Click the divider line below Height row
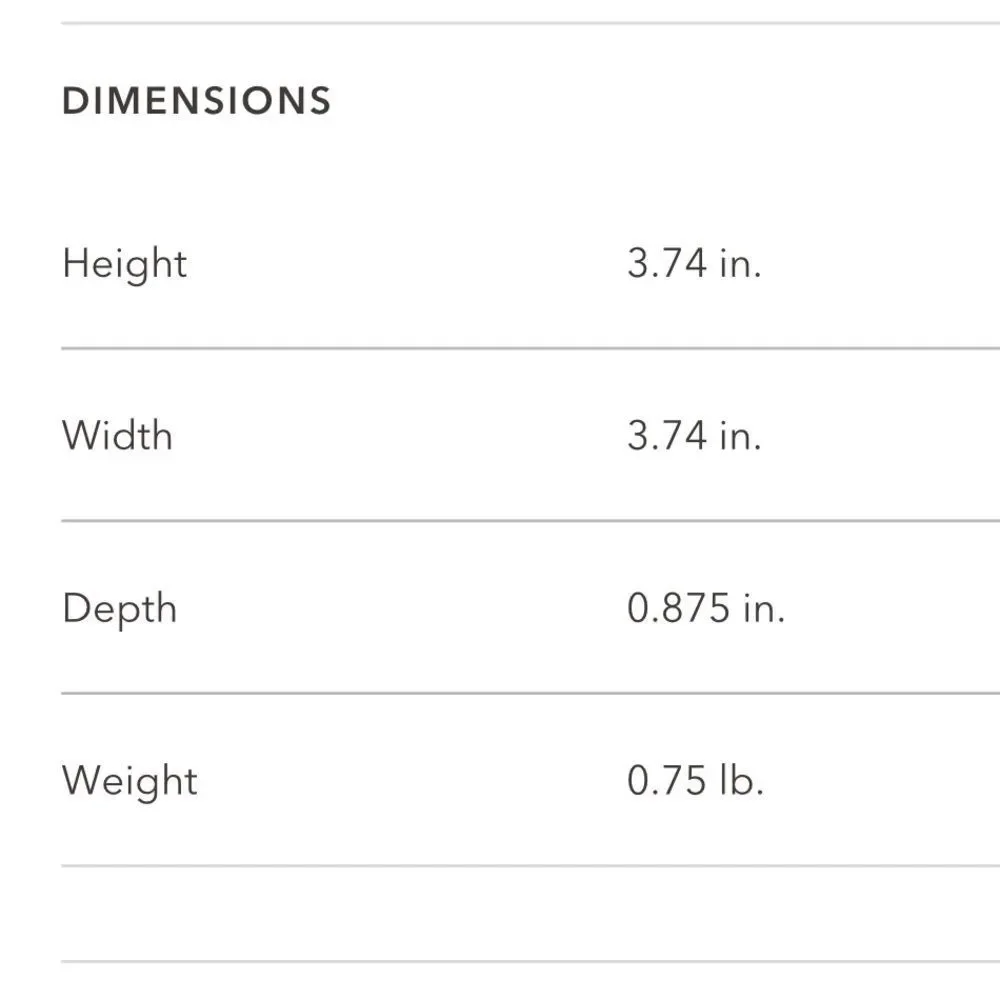The height and width of the screenshot is (1000, 1000). coord(531,349)
